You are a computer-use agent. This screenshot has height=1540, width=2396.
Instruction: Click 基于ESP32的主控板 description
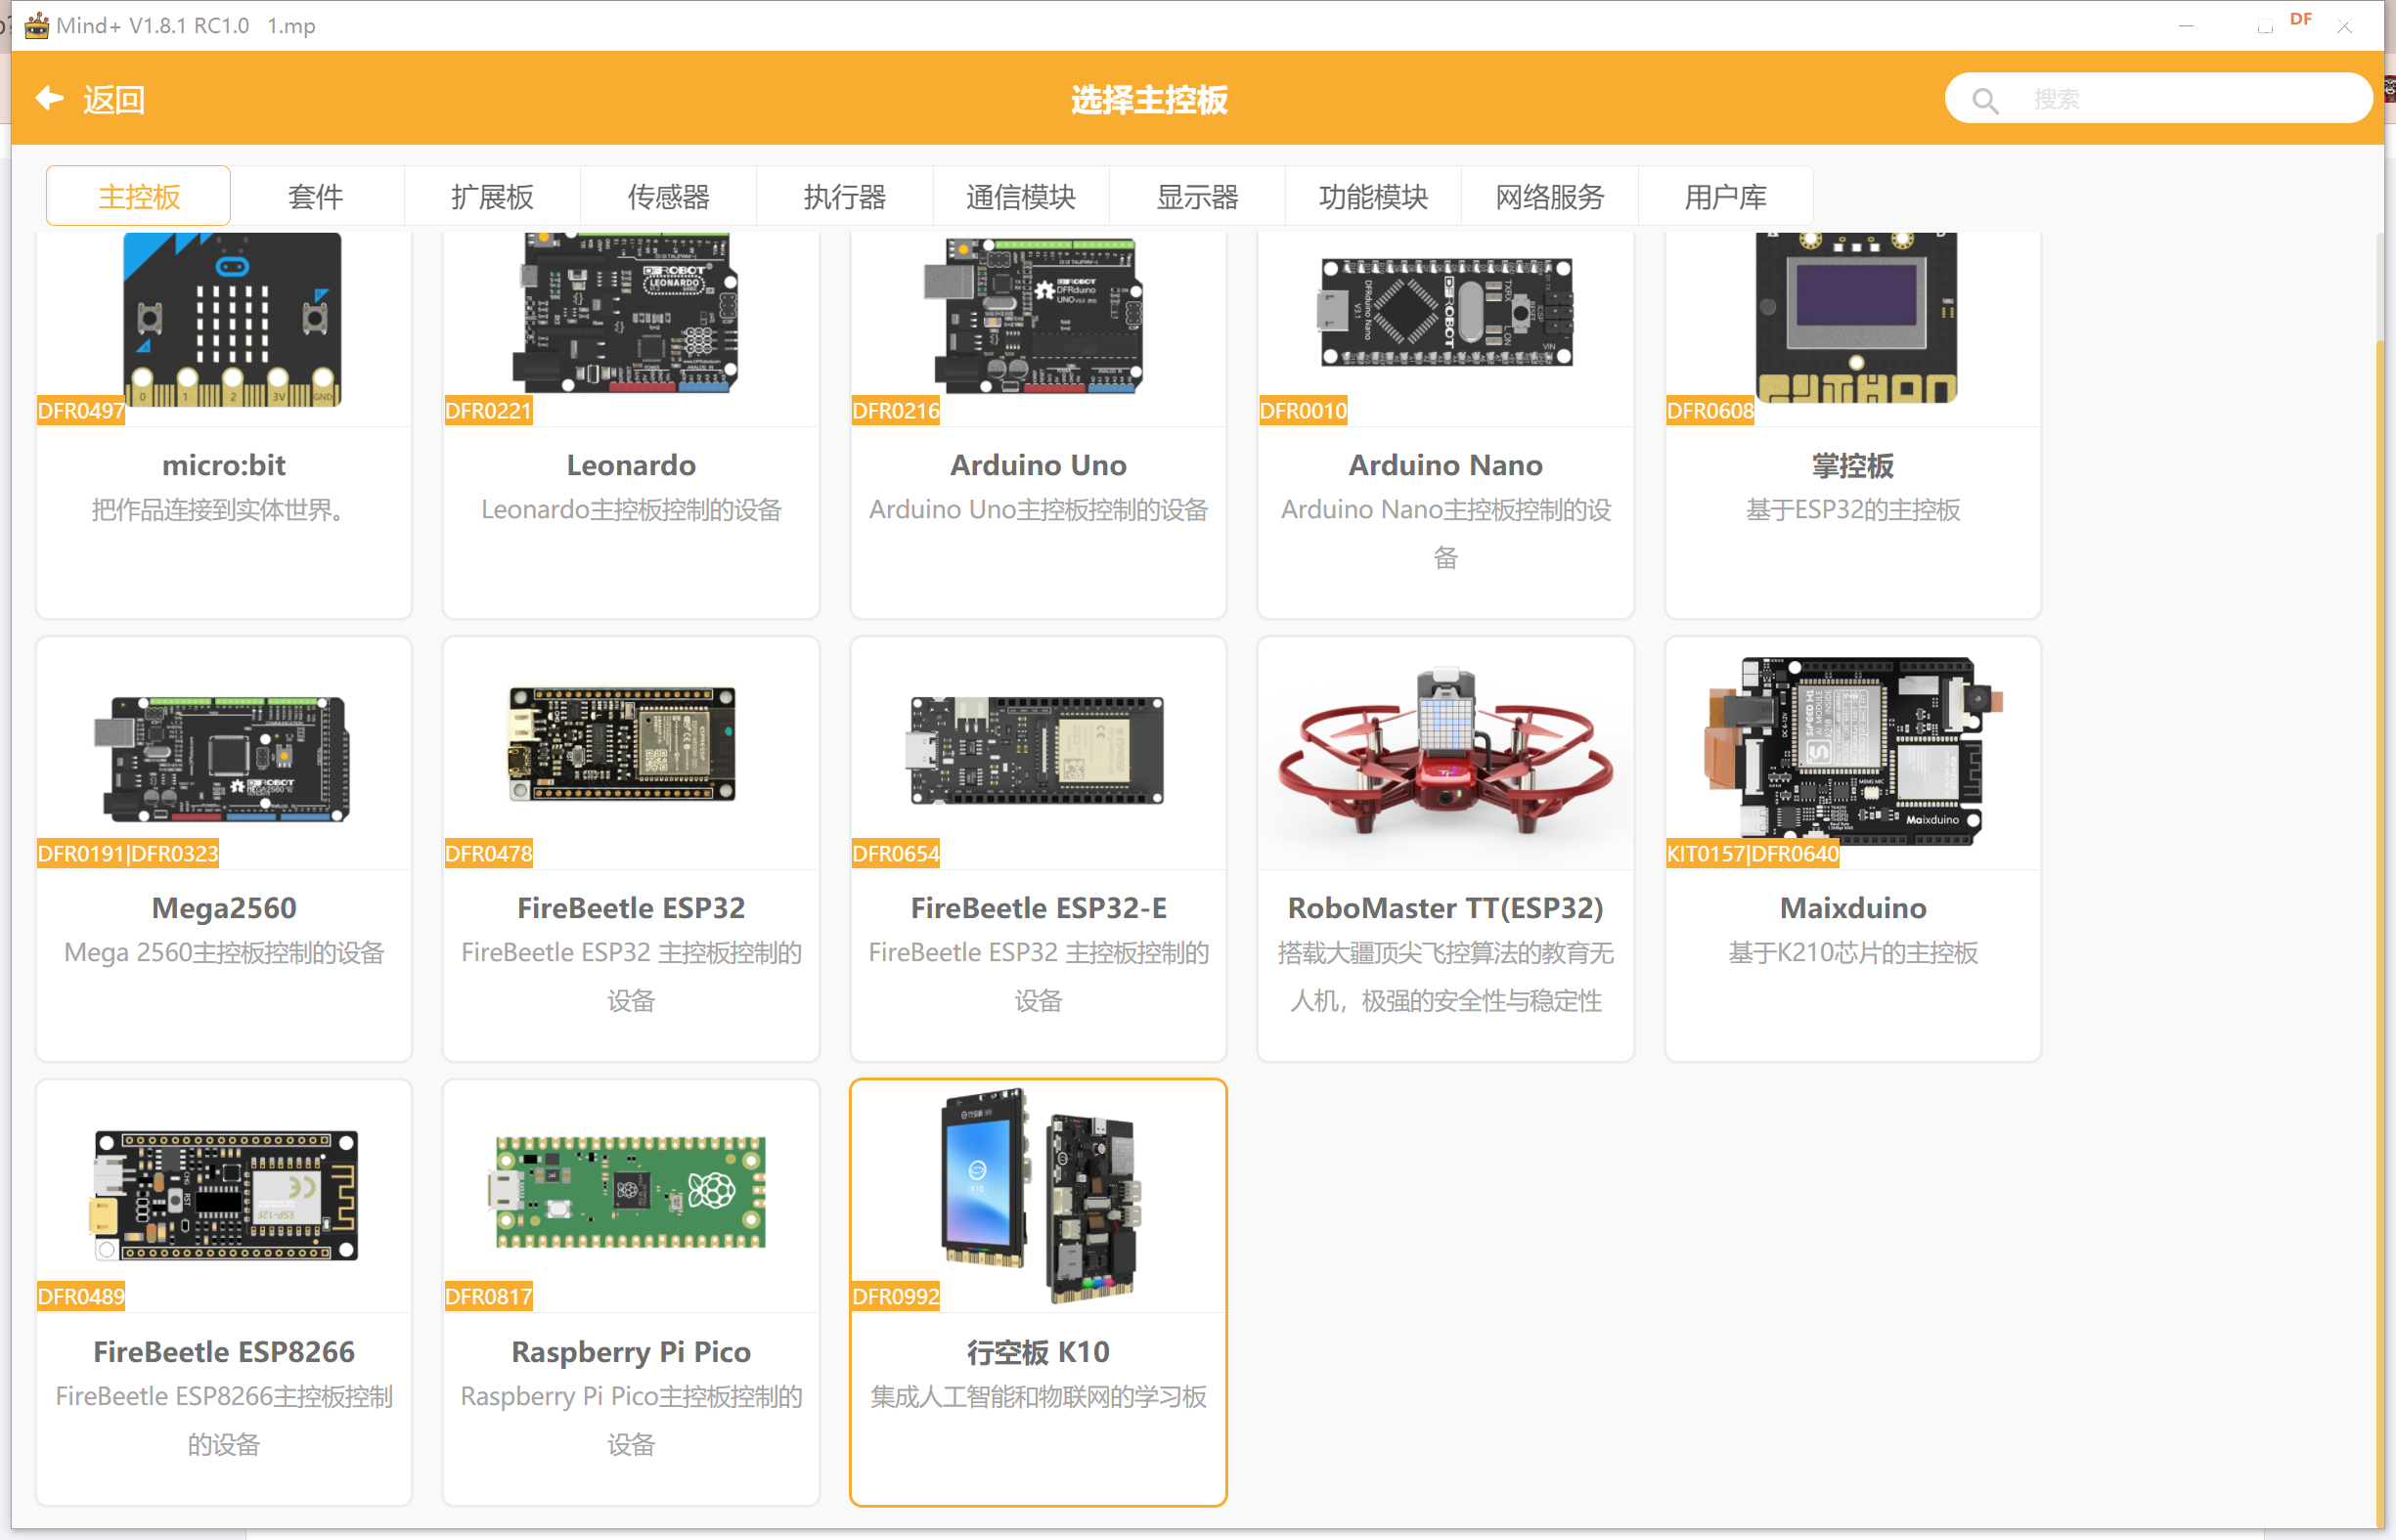click(1853, 510)
